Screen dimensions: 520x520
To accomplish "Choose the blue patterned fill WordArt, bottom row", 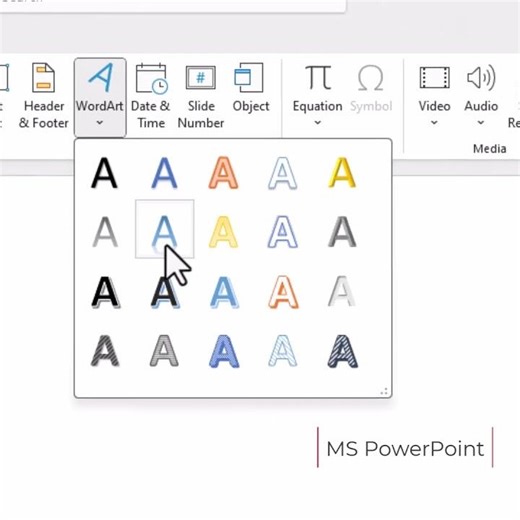I will [x=224, y=351].
